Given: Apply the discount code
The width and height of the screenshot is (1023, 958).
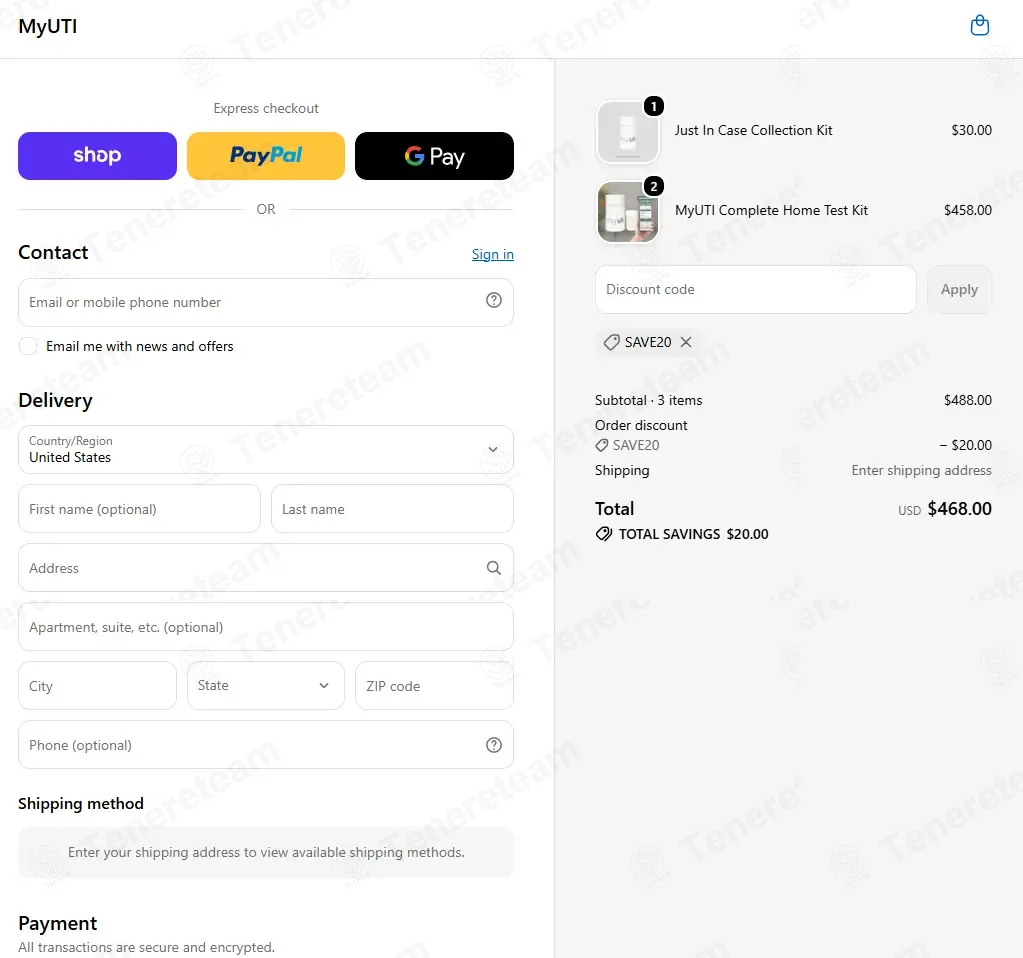Looking at the screenshot, I should pos(959,289).
